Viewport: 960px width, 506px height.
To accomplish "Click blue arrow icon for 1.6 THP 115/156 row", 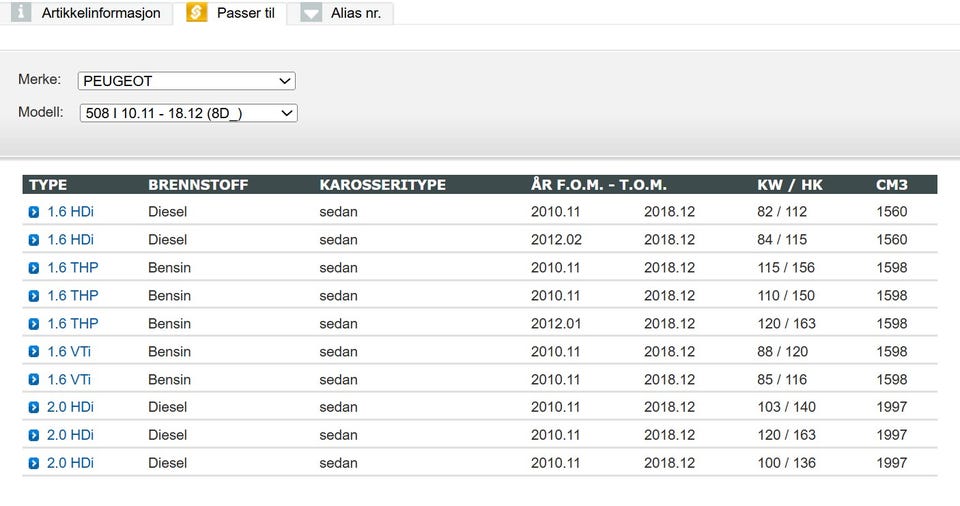I will [x=34, y=268].
